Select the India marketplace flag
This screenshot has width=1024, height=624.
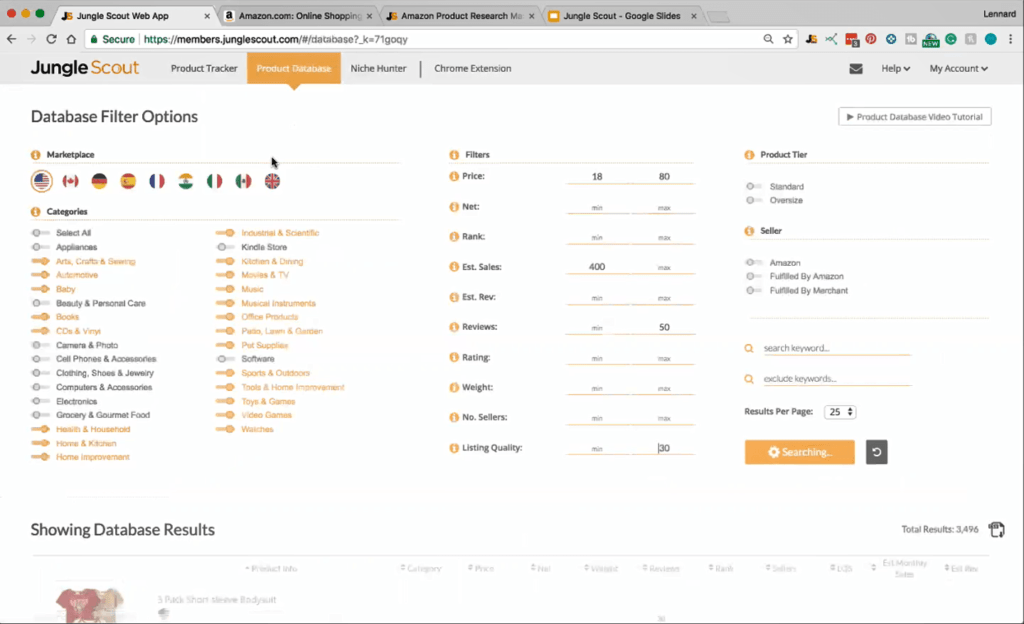(x=185, y=181)
